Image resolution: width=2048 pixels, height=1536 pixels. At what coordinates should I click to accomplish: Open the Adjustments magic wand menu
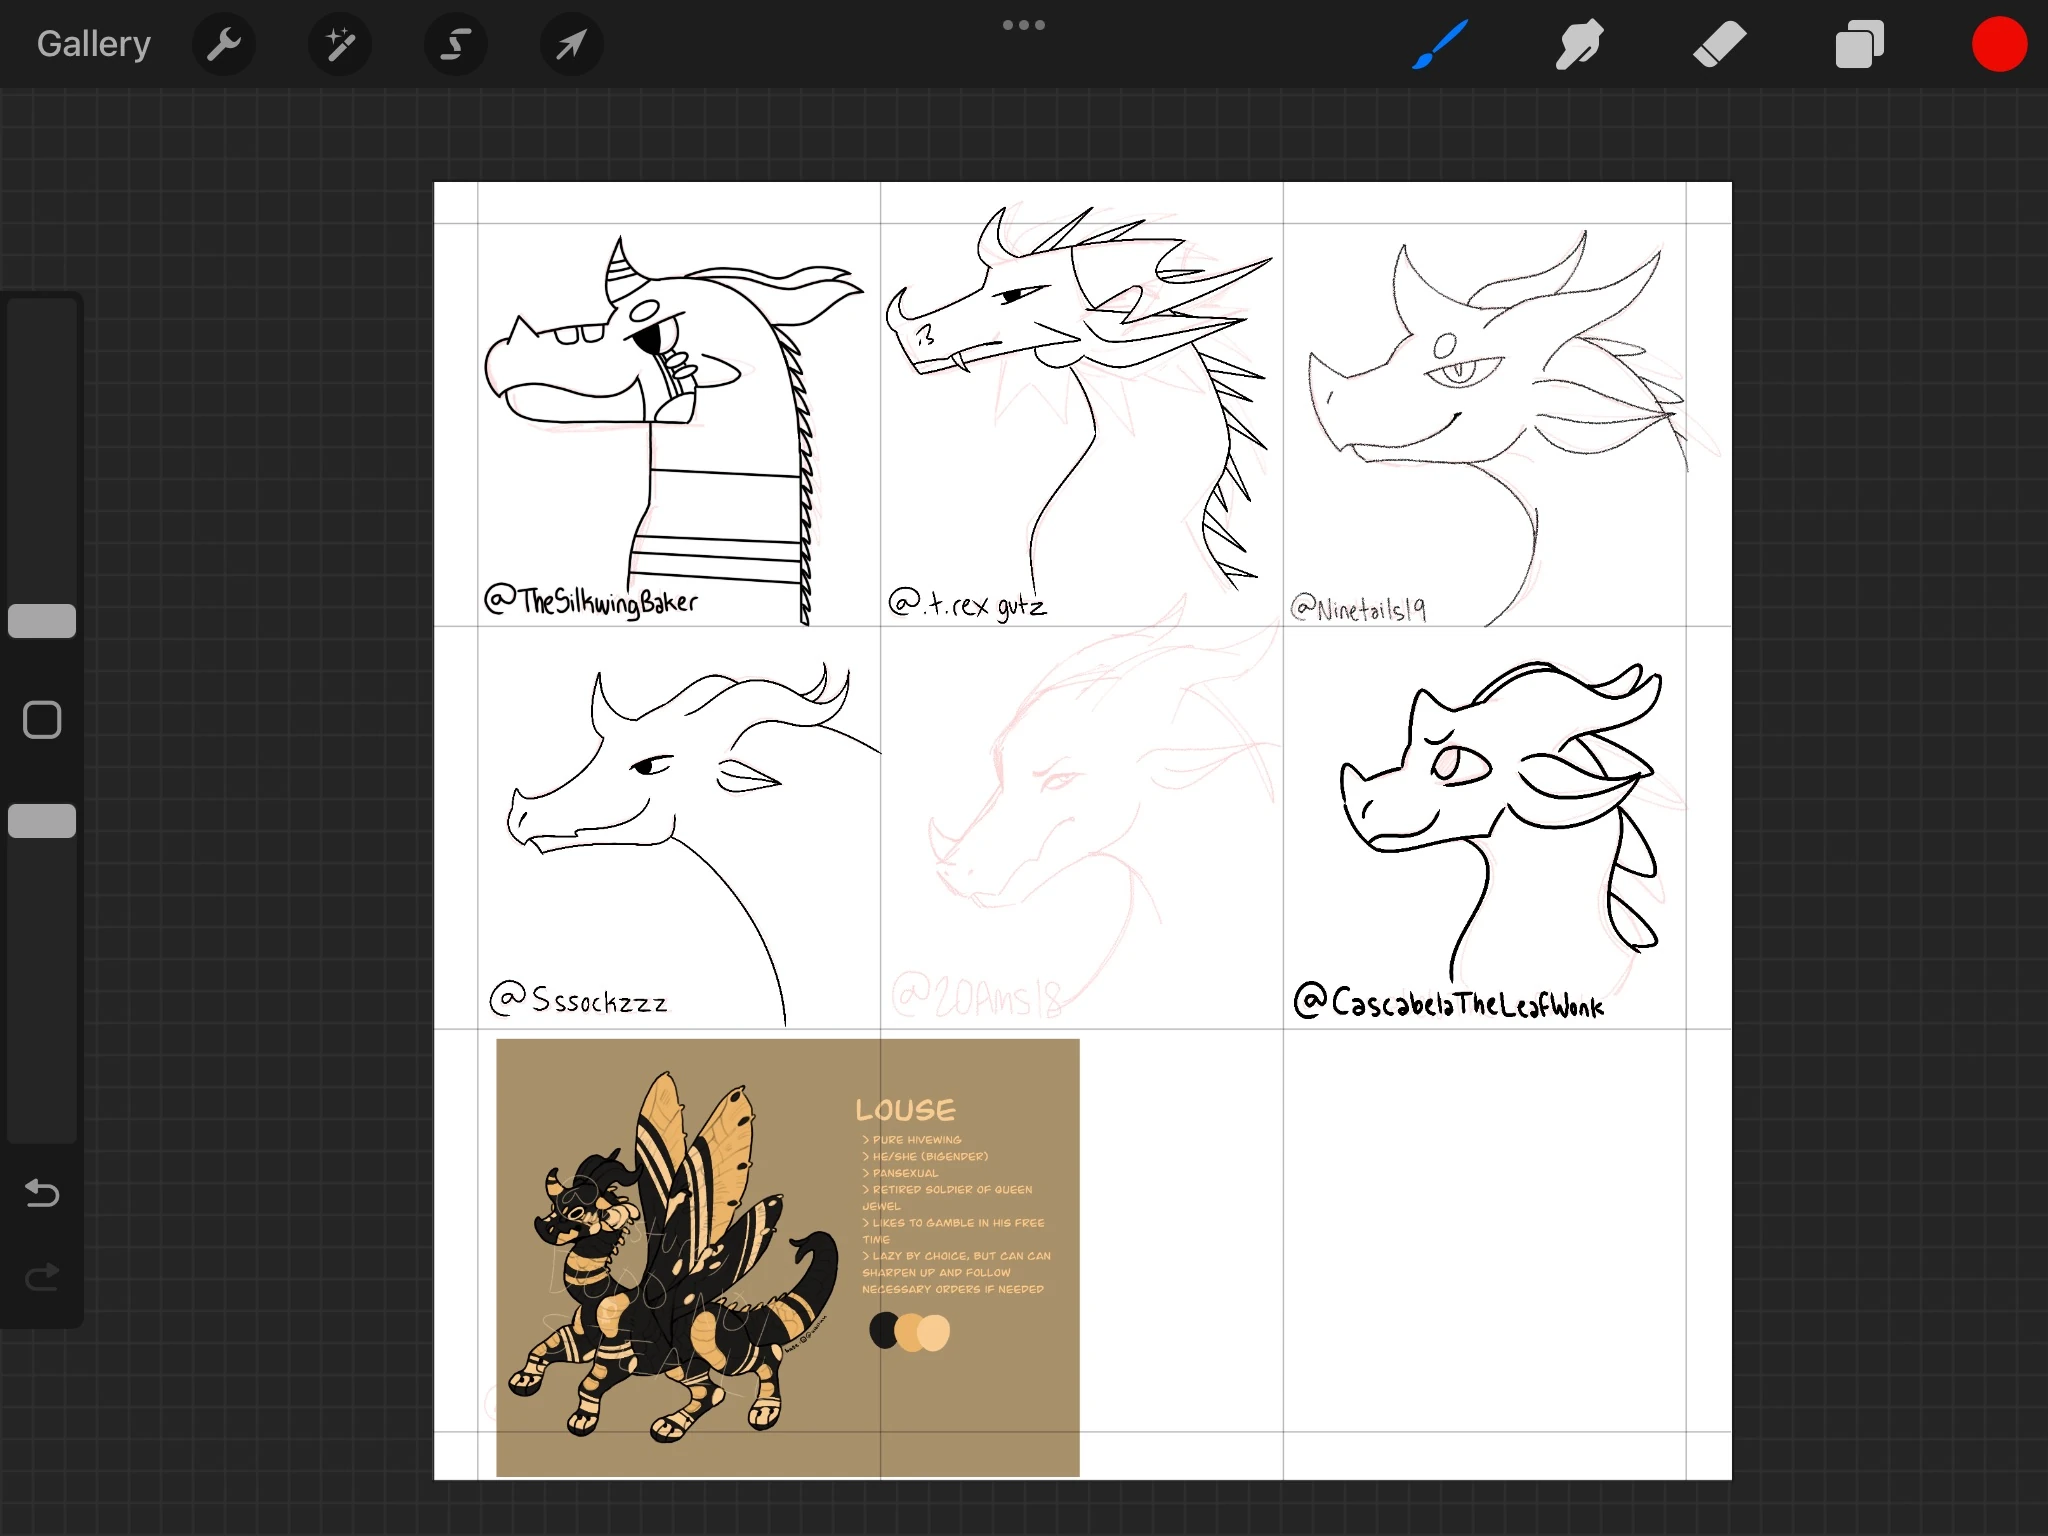340,44
